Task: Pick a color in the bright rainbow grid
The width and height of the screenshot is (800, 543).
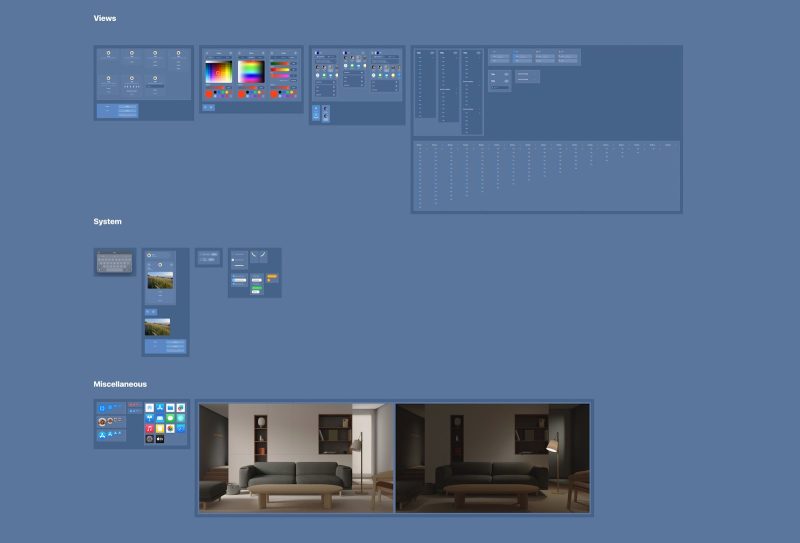Action: (x=251, y=72)
